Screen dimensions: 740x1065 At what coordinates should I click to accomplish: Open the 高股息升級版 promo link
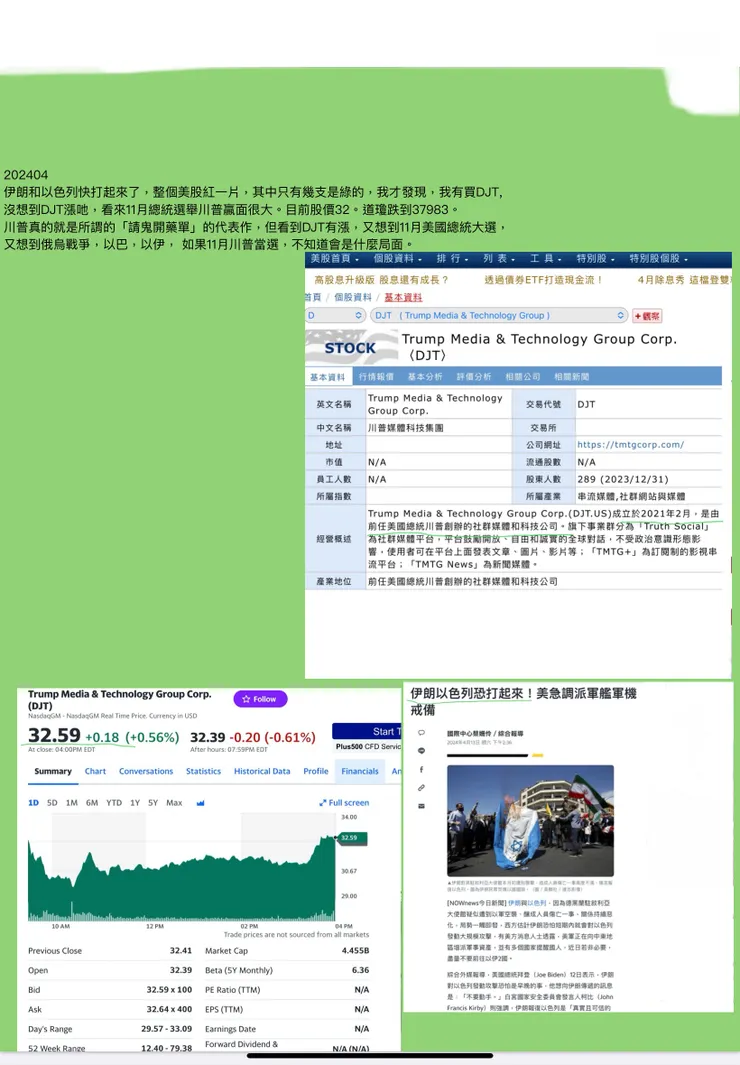[382, 280]
